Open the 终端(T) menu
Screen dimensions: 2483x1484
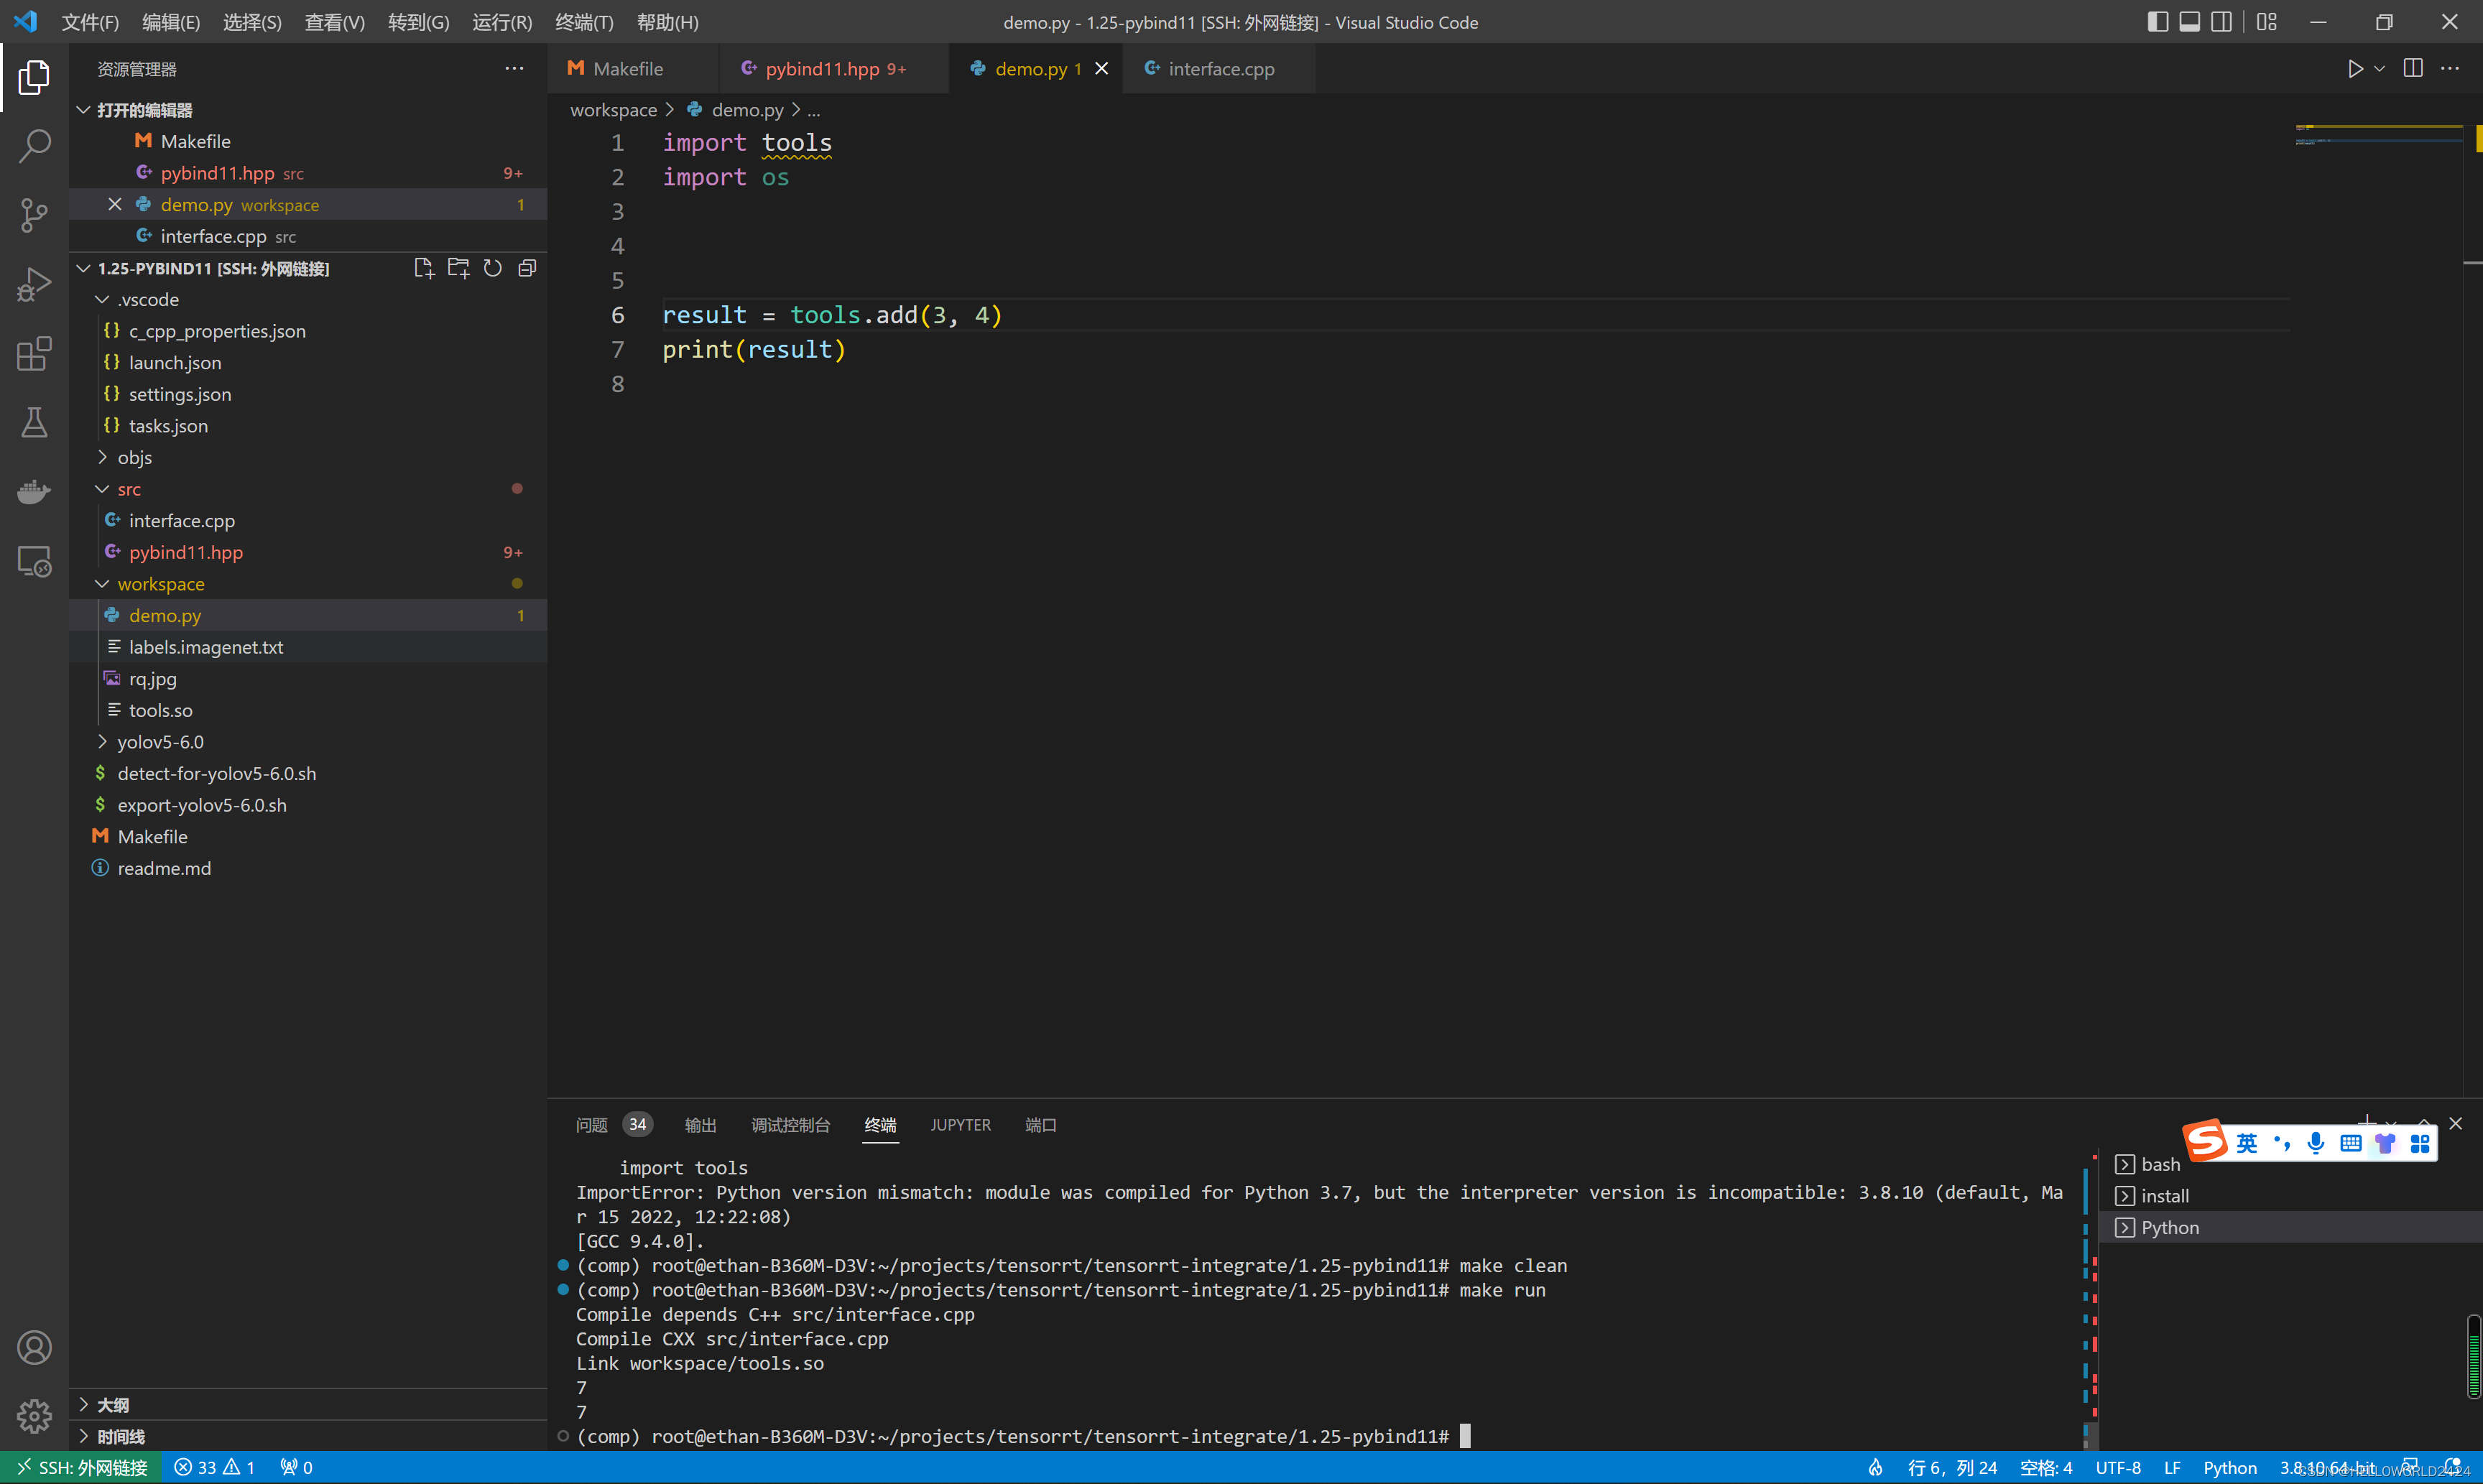pos(584,22)
